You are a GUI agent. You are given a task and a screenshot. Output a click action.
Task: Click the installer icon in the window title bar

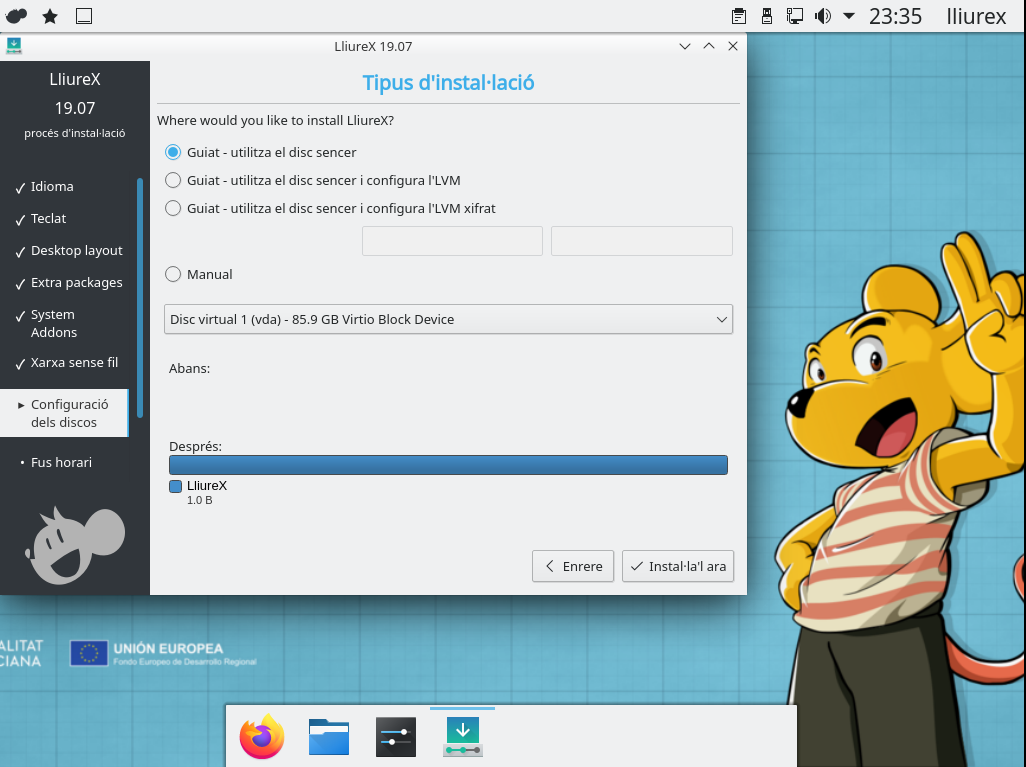(x=14, y=46)
